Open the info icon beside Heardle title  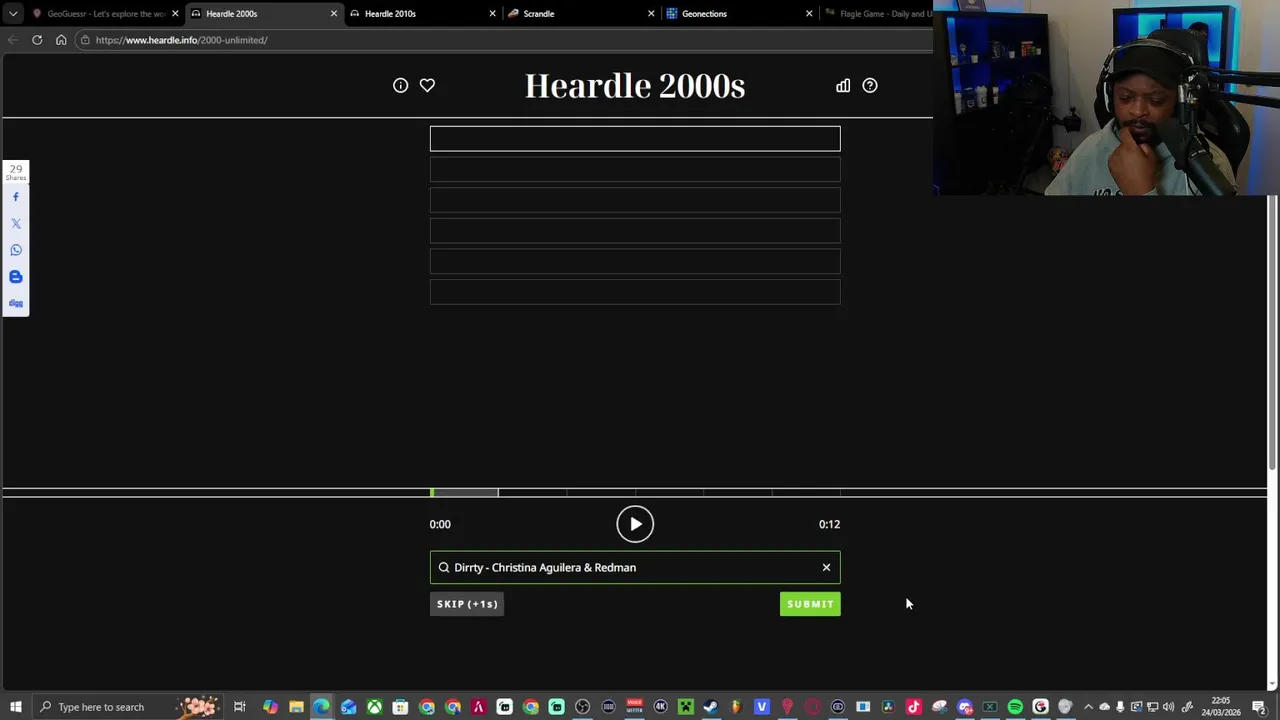click(x=400, y=85)
